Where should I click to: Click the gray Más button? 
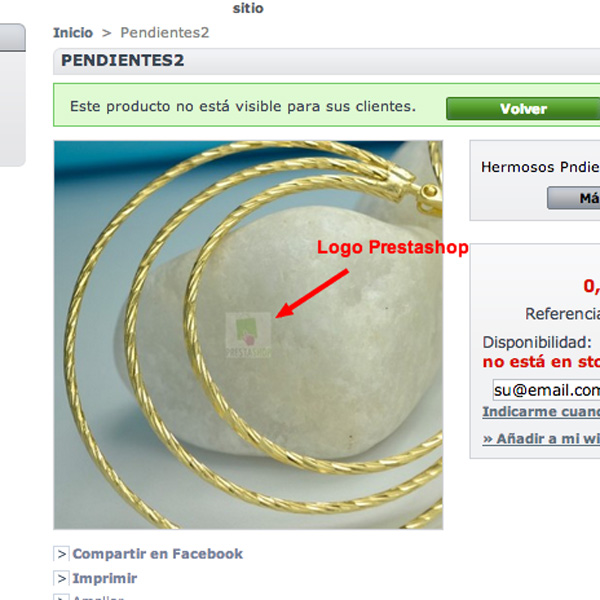[x=574, y=198]
